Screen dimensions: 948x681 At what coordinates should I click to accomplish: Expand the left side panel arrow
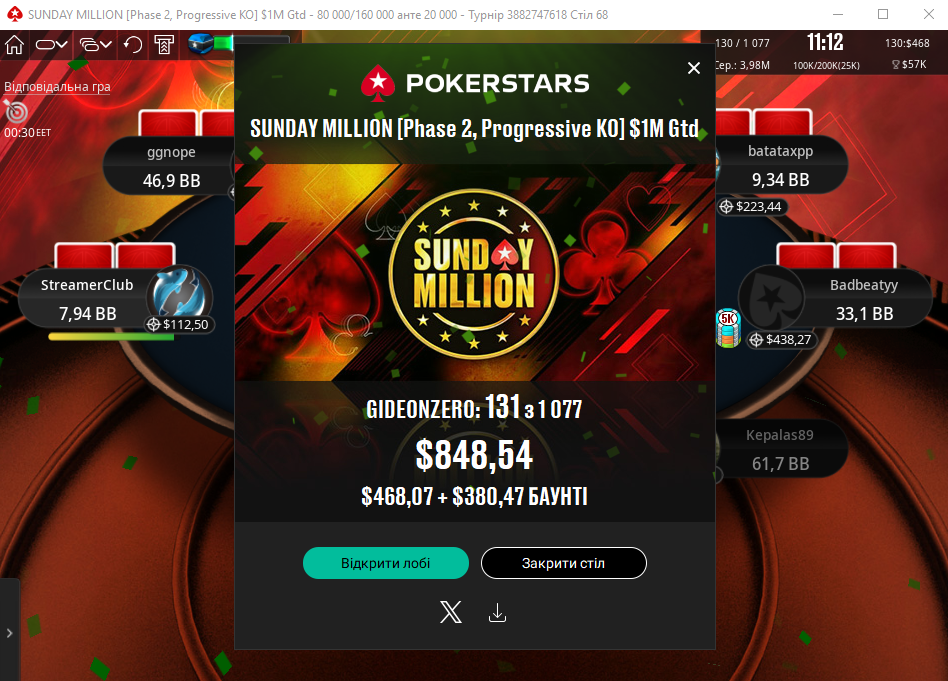(9, 633)
